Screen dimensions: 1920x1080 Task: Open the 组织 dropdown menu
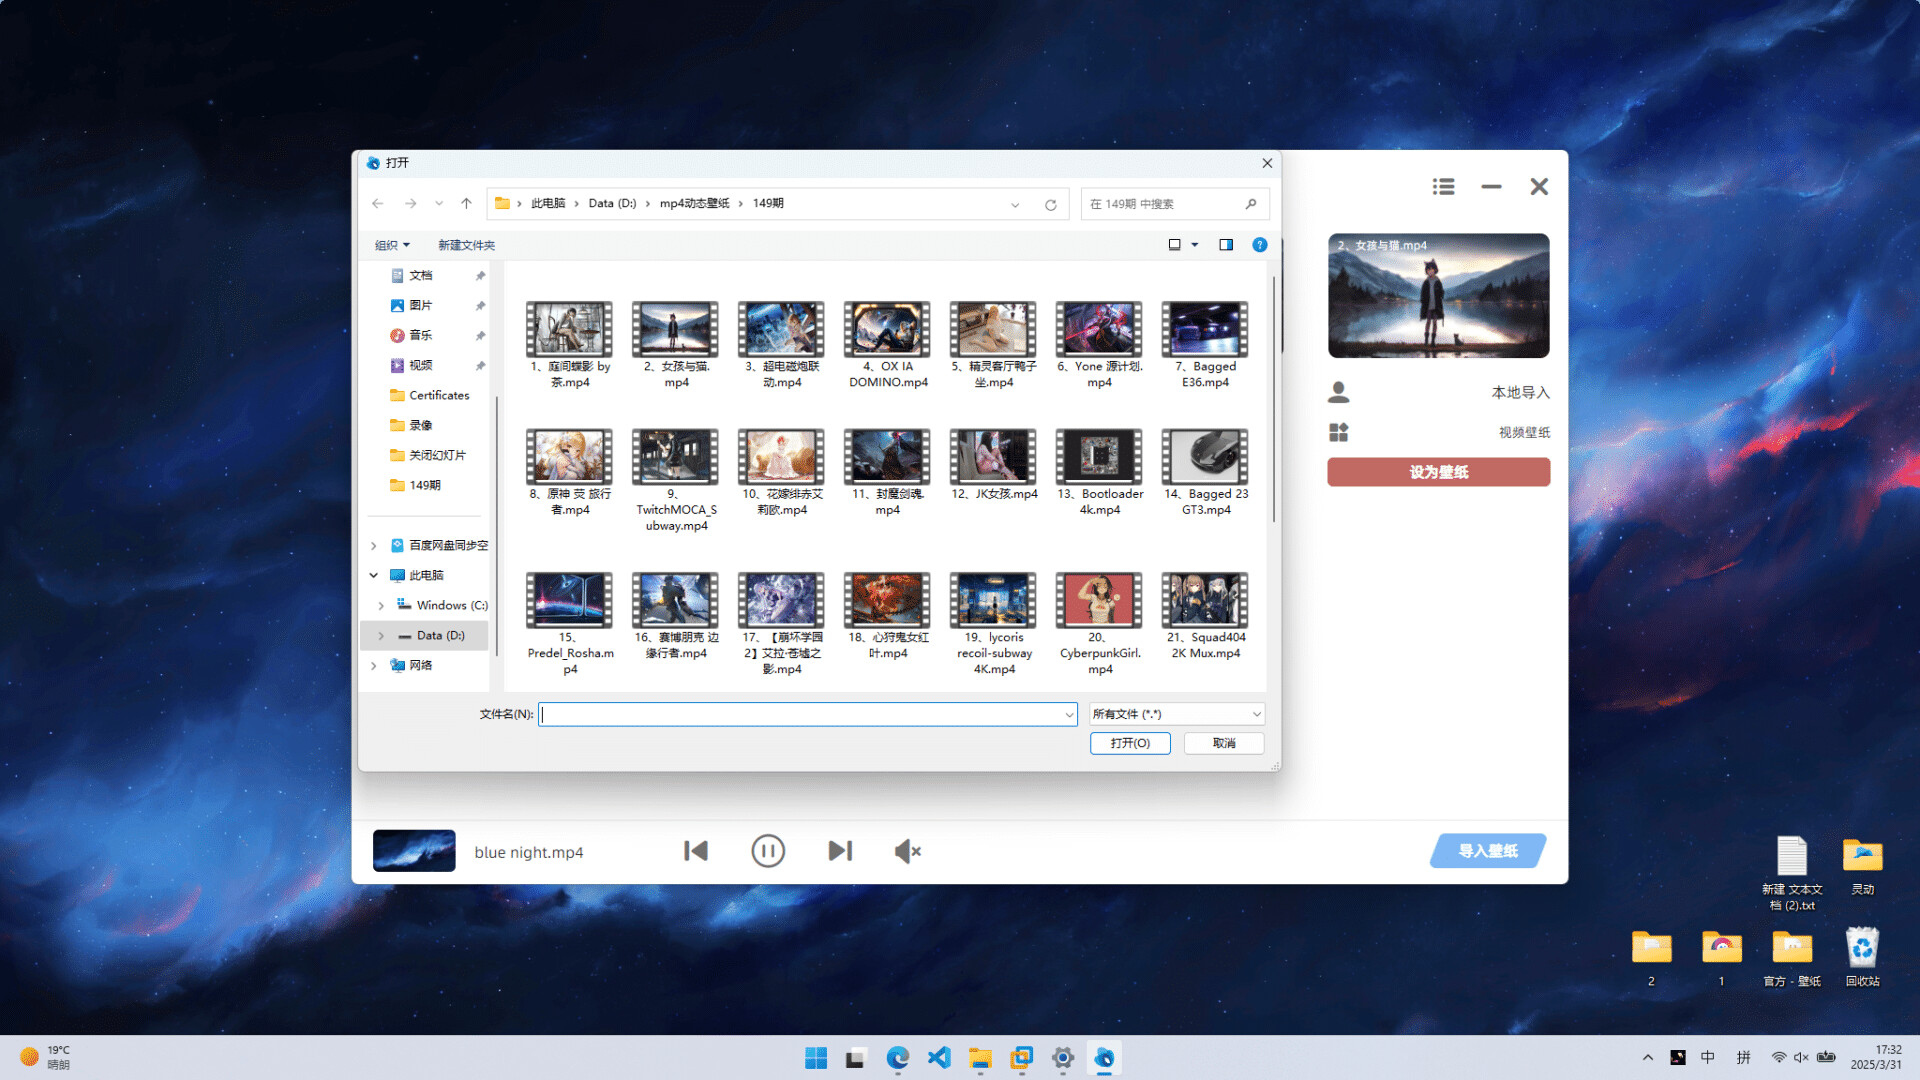392,245
